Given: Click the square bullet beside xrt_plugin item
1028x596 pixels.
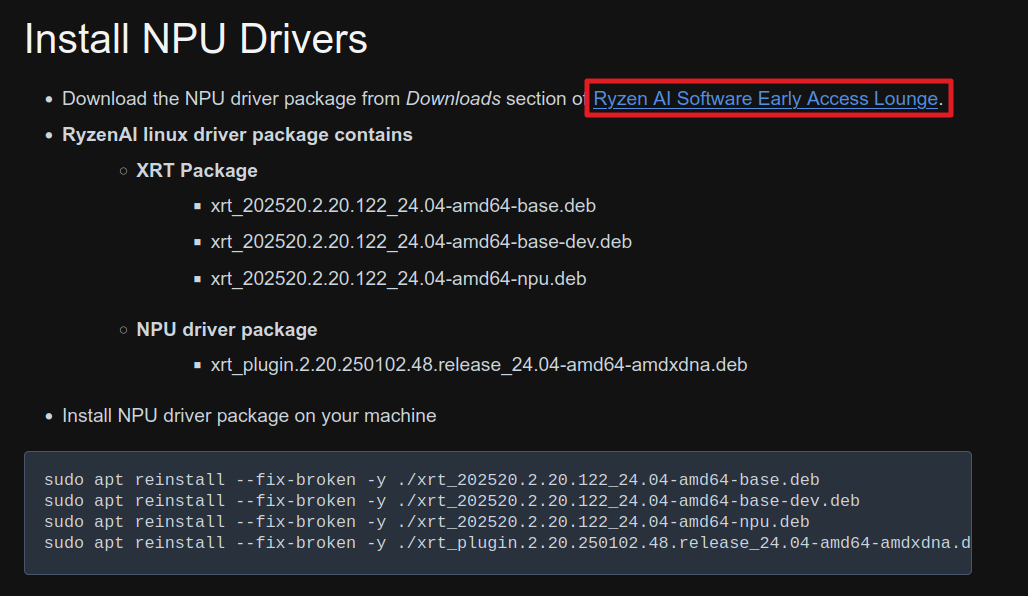Looking at the screenshot, I should pyautogui.click(x=198, y=366).
